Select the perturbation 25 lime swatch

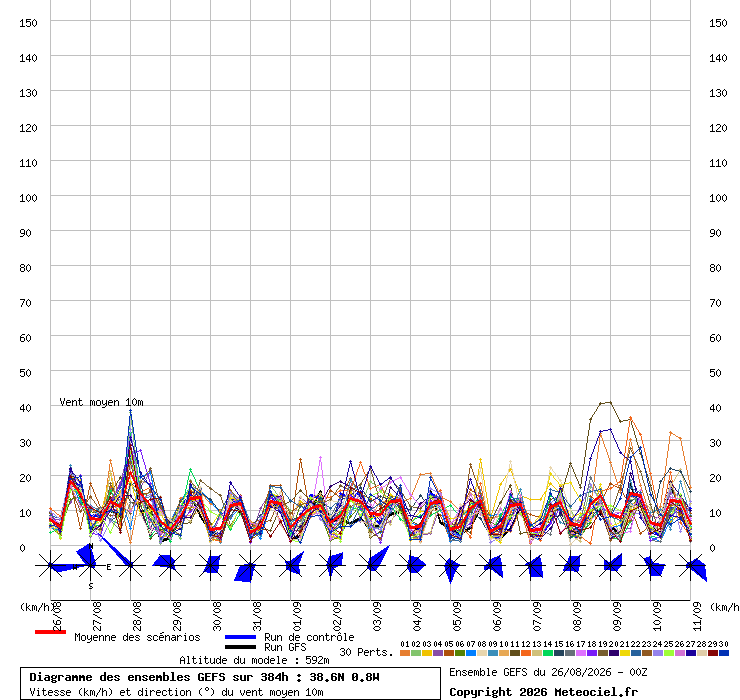click(669, 653)
